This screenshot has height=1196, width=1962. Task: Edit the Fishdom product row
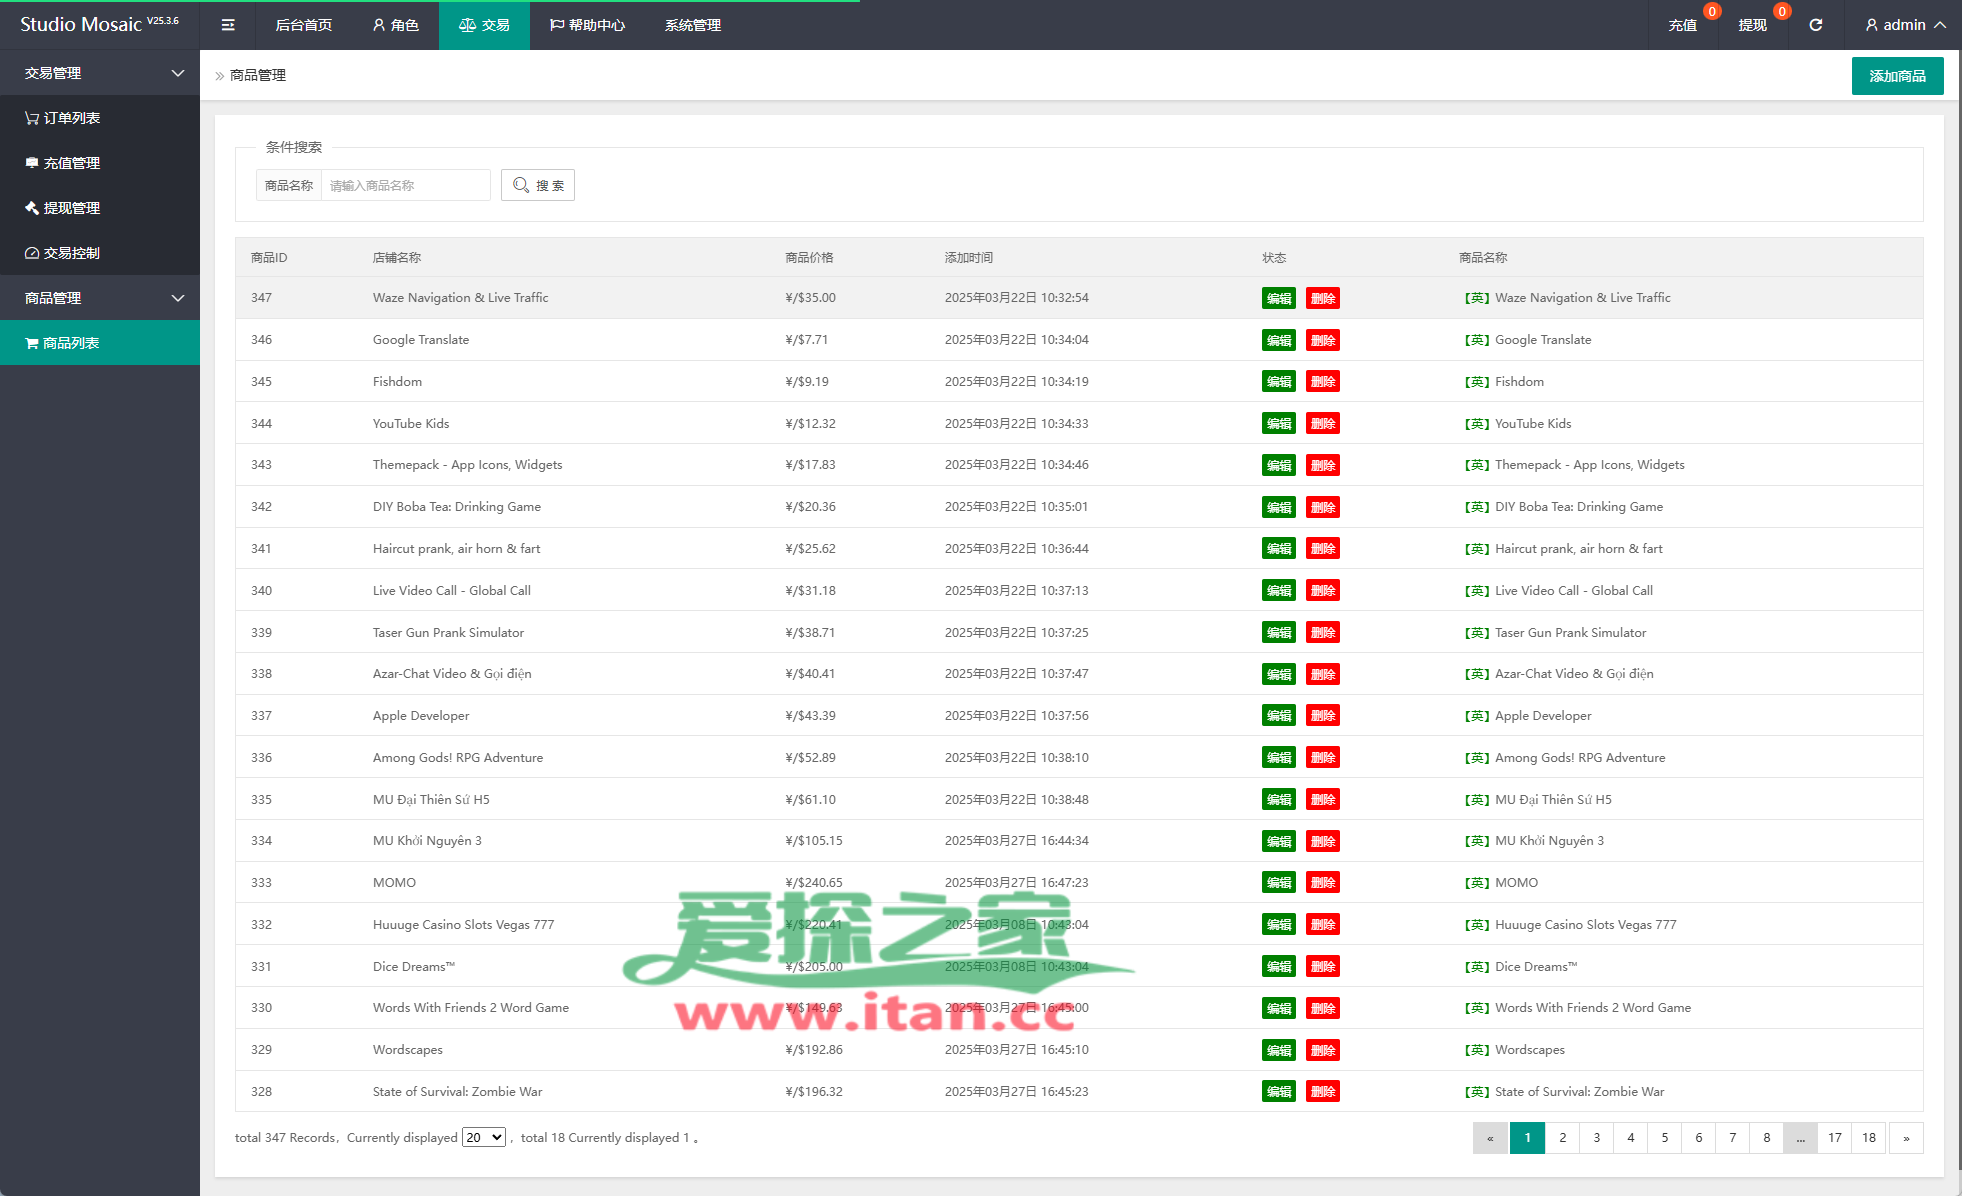click(x=1279, y=382)
